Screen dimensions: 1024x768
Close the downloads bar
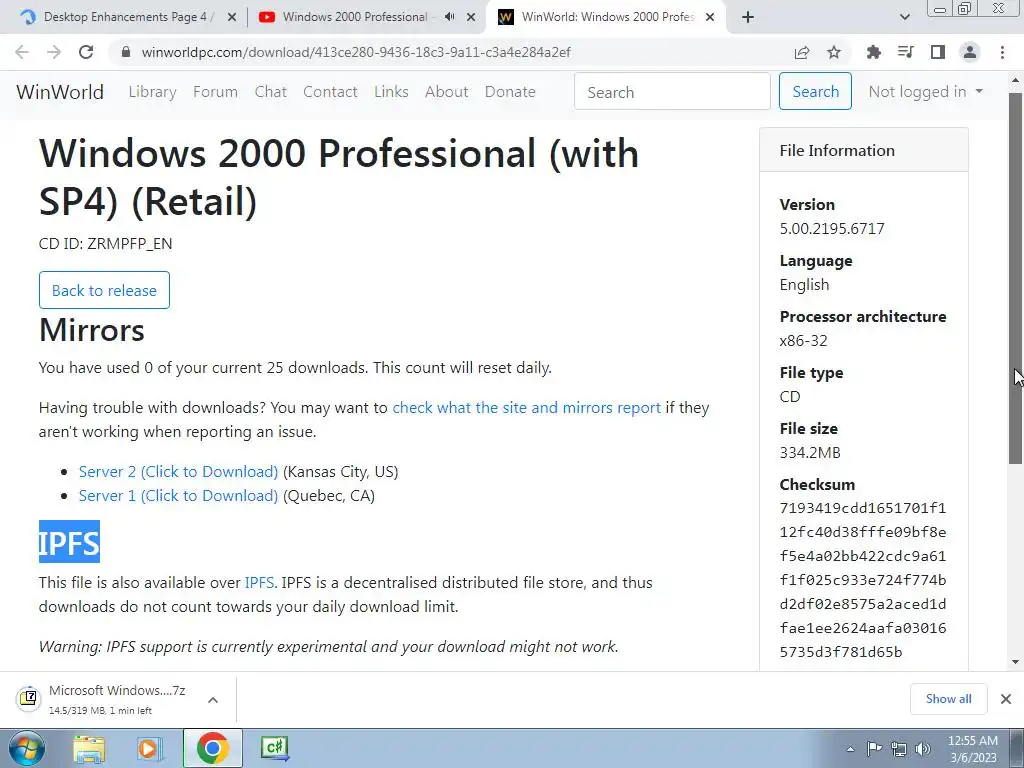click(1006, 699)
